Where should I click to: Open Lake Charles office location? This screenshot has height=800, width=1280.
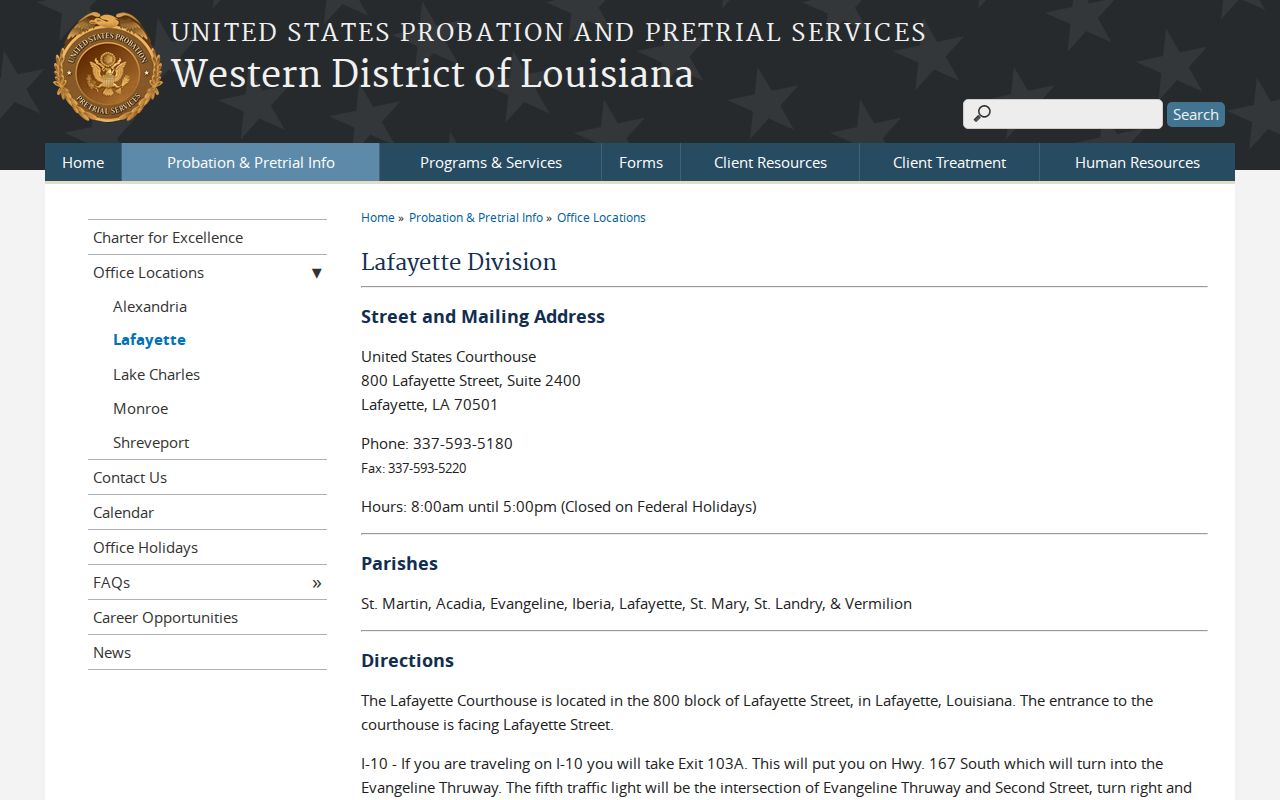156,375
